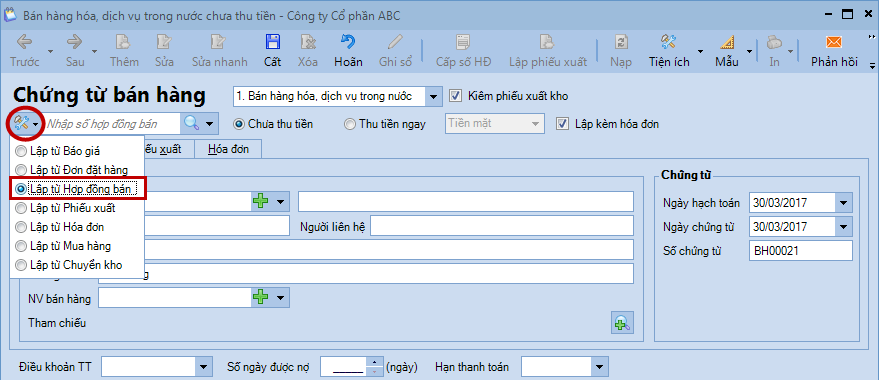Choose Lập từ Phiếu xuất option
The height and width of the screenshot is (380, 879).
66,208
